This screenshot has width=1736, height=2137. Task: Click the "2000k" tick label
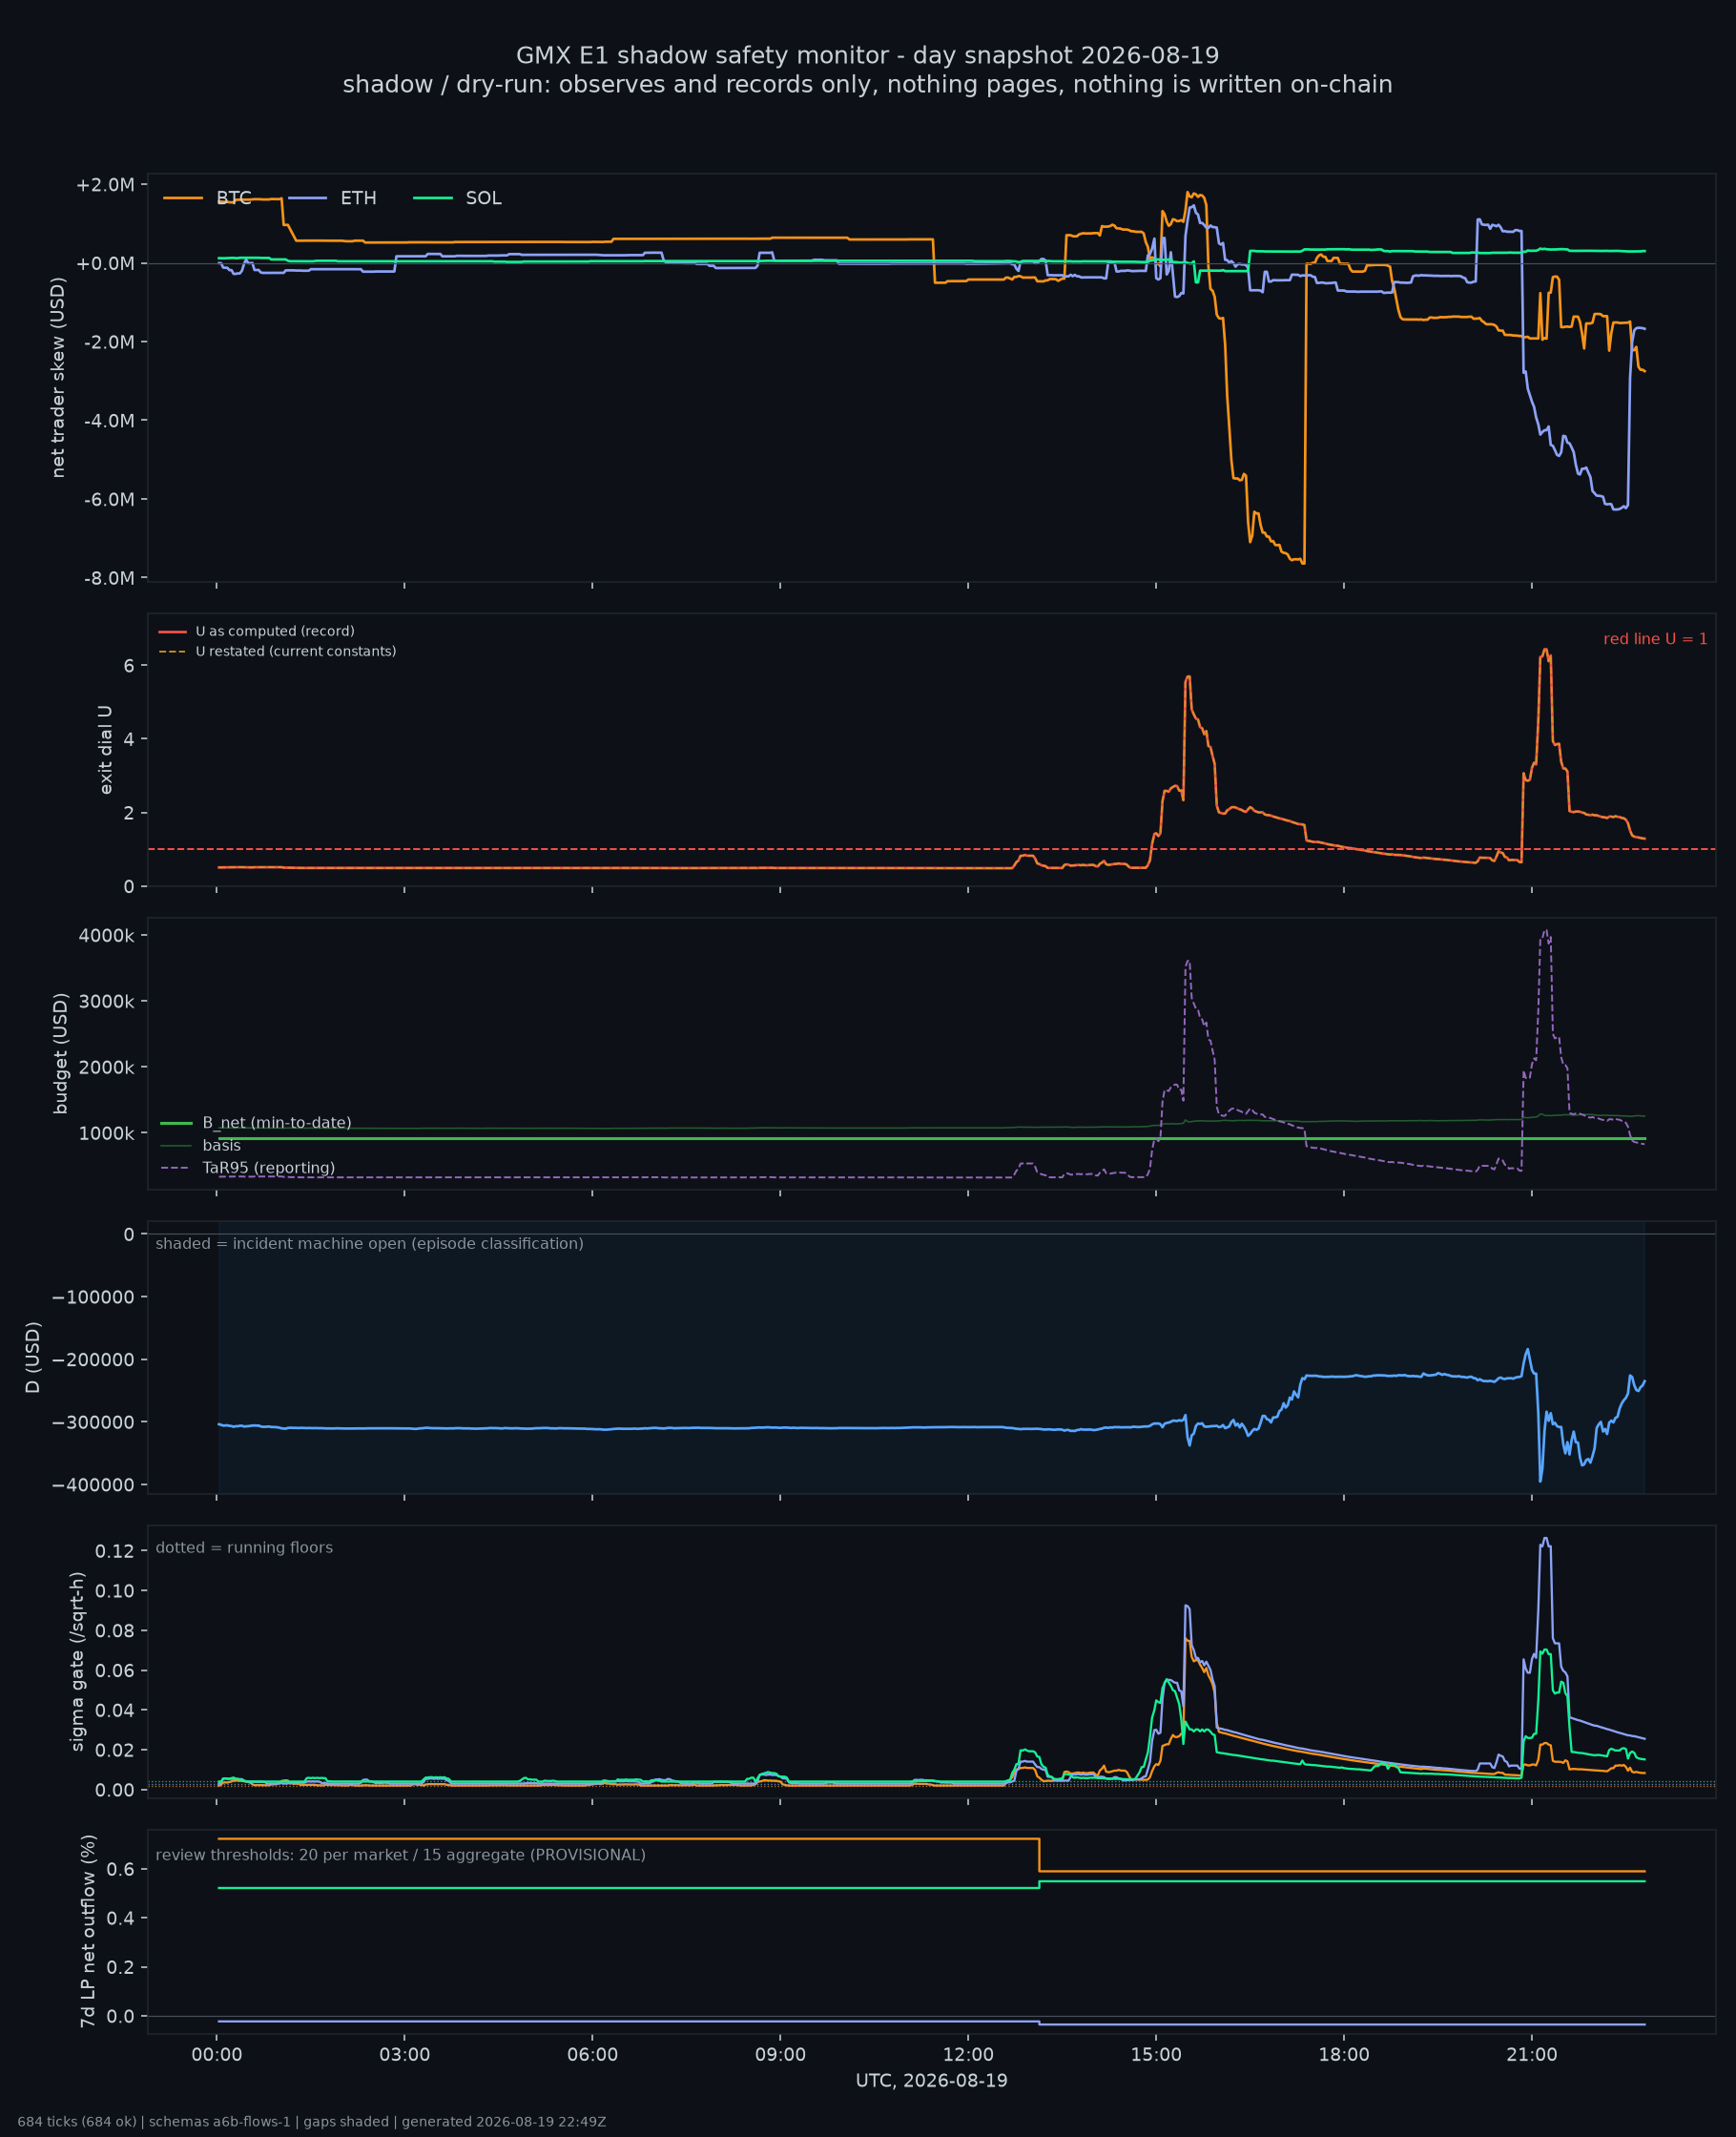click(106, 1067)
